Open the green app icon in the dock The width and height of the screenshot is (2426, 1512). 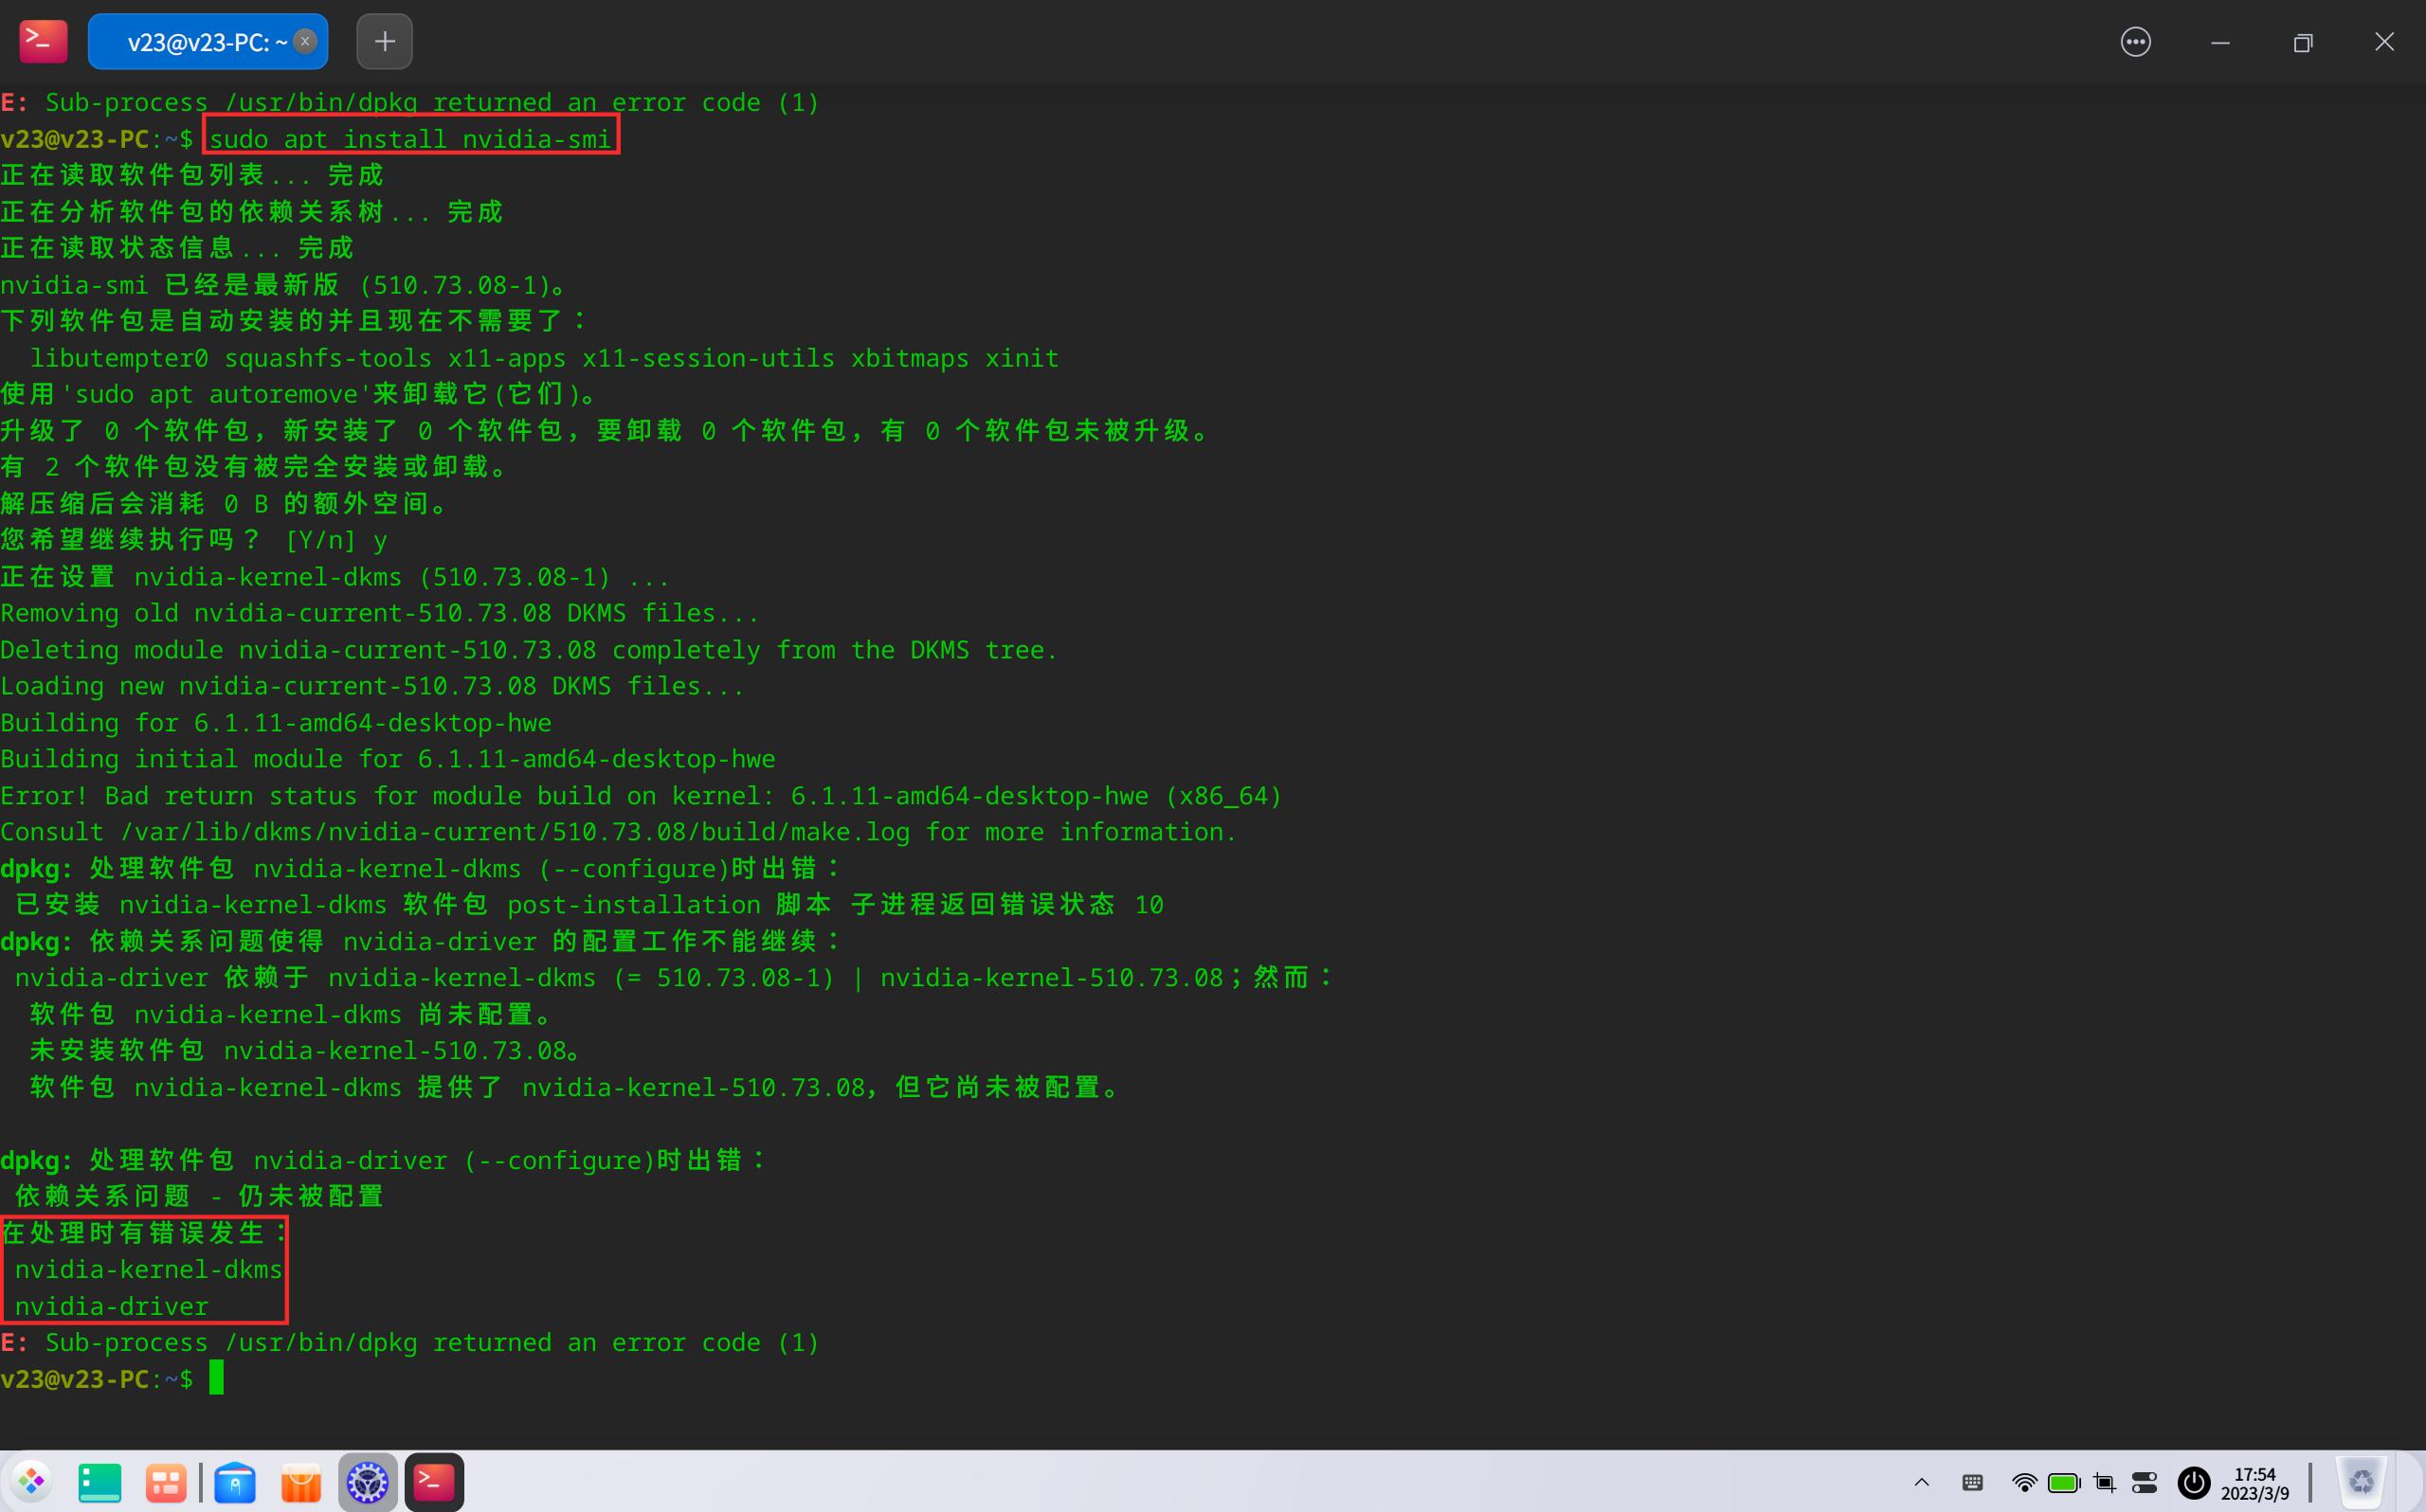tap(100, 1482)
